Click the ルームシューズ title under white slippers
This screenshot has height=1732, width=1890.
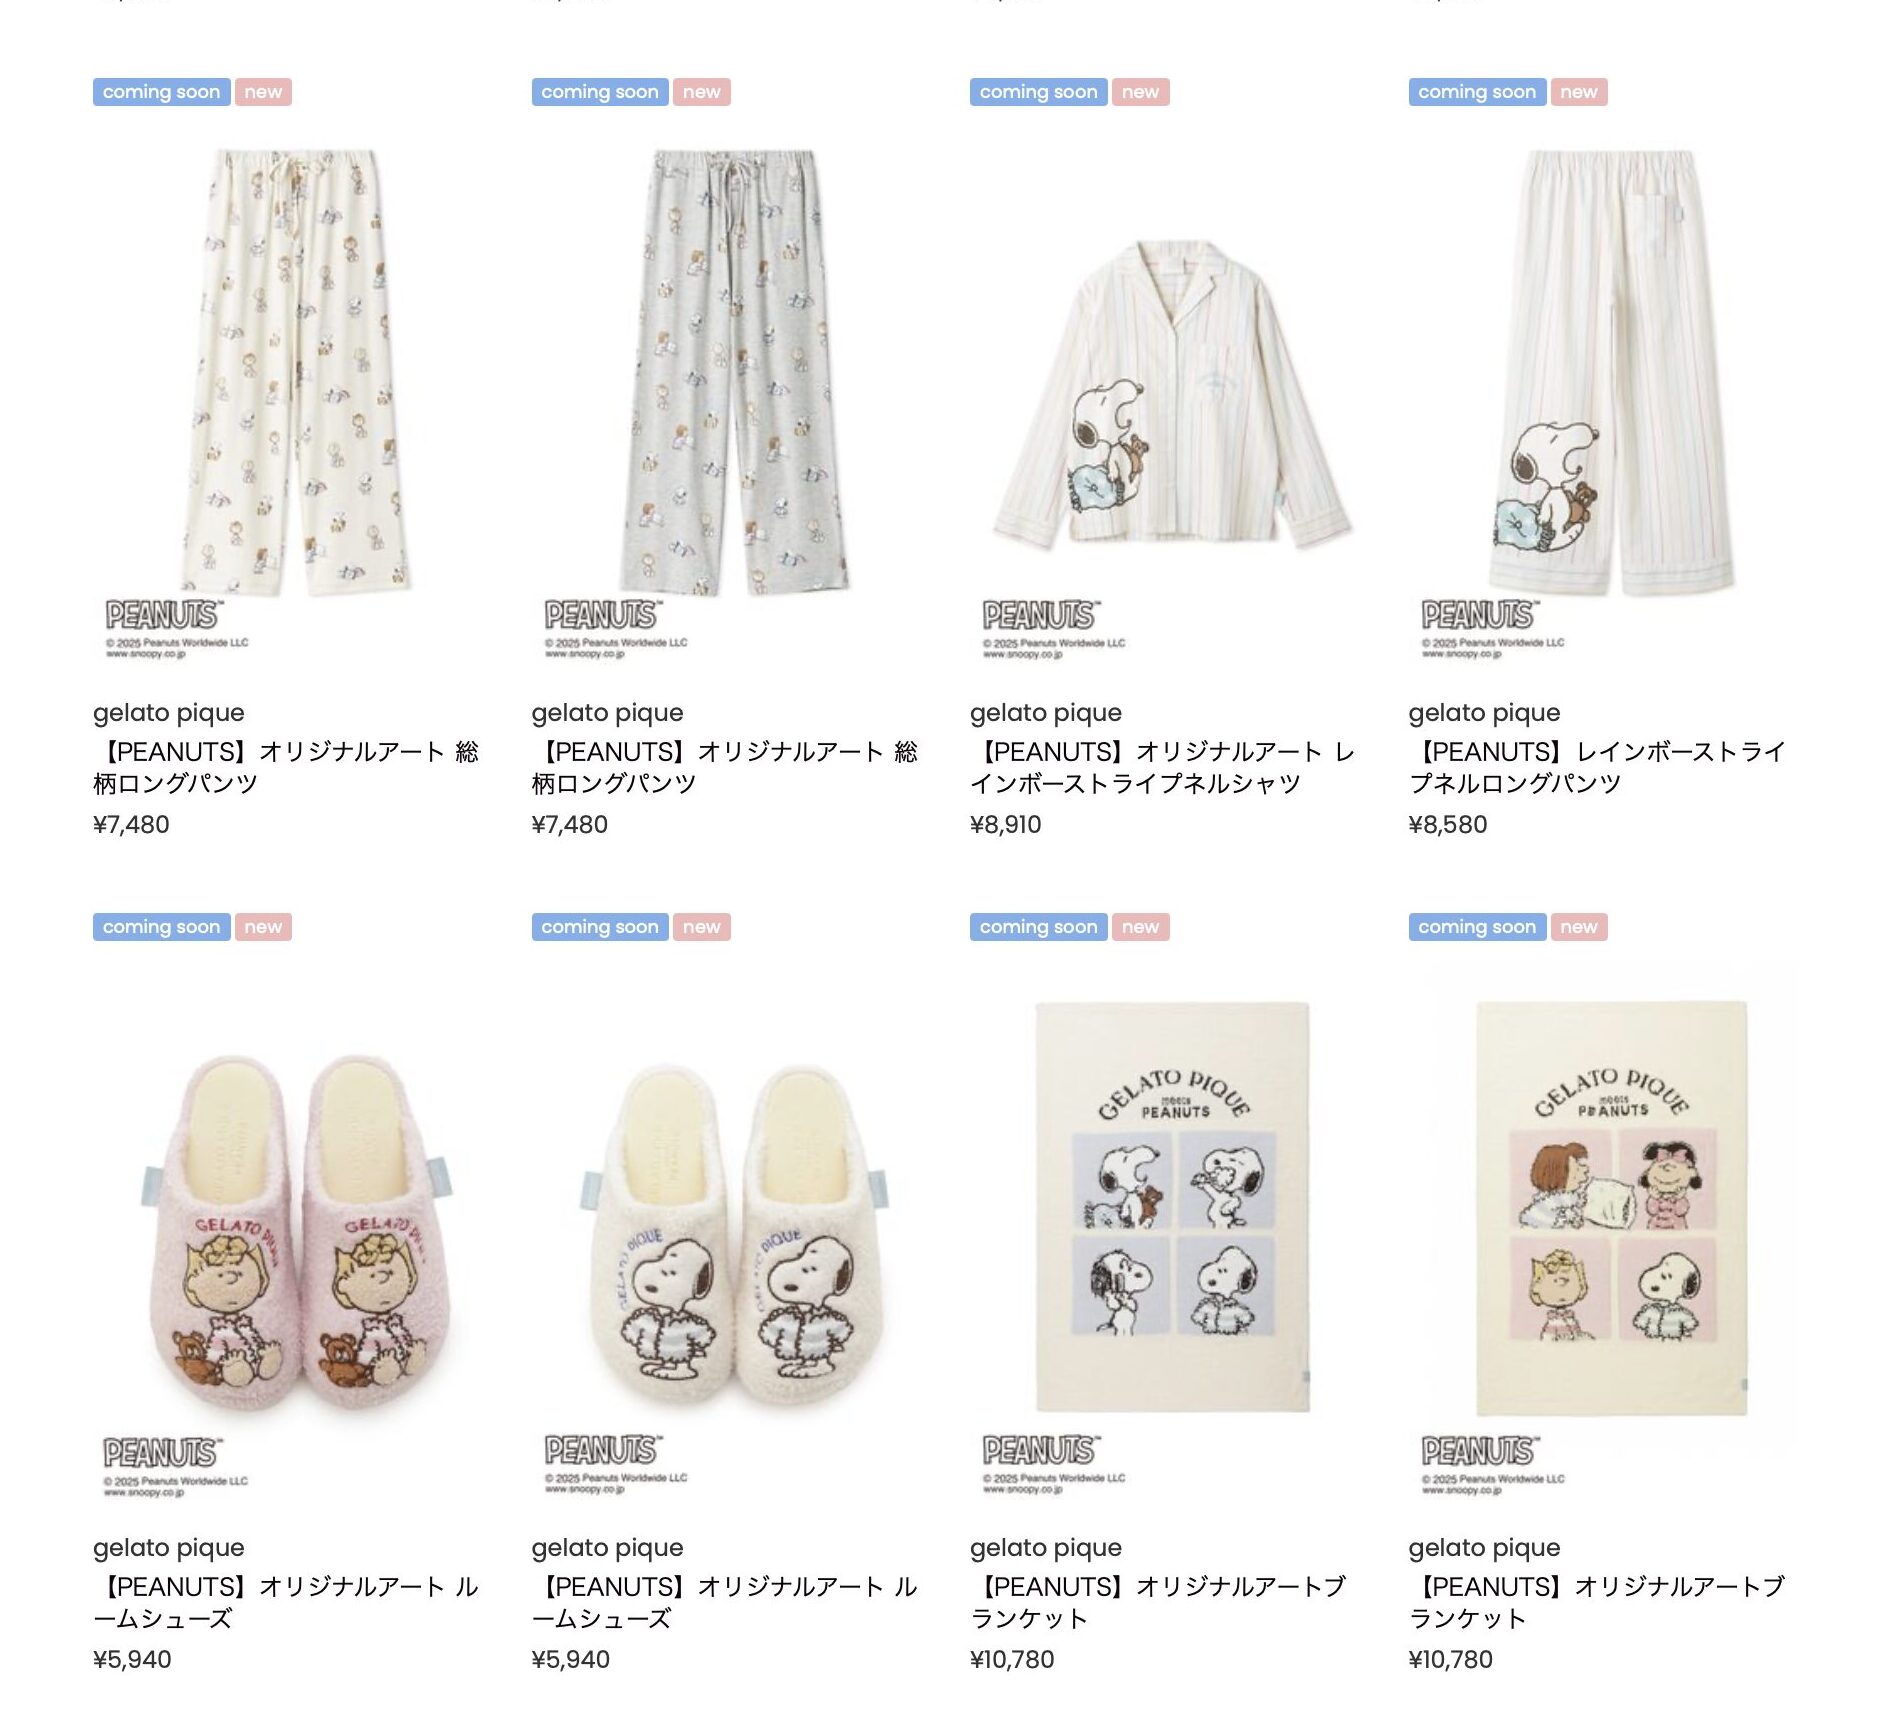click(725, 1602)
